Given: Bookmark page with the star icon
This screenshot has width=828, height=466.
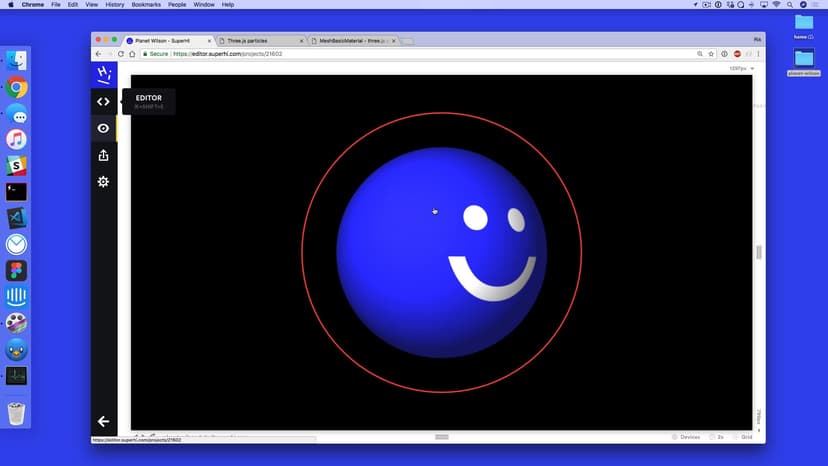Looking at the screenshot, I should click(x=710, y=54).
